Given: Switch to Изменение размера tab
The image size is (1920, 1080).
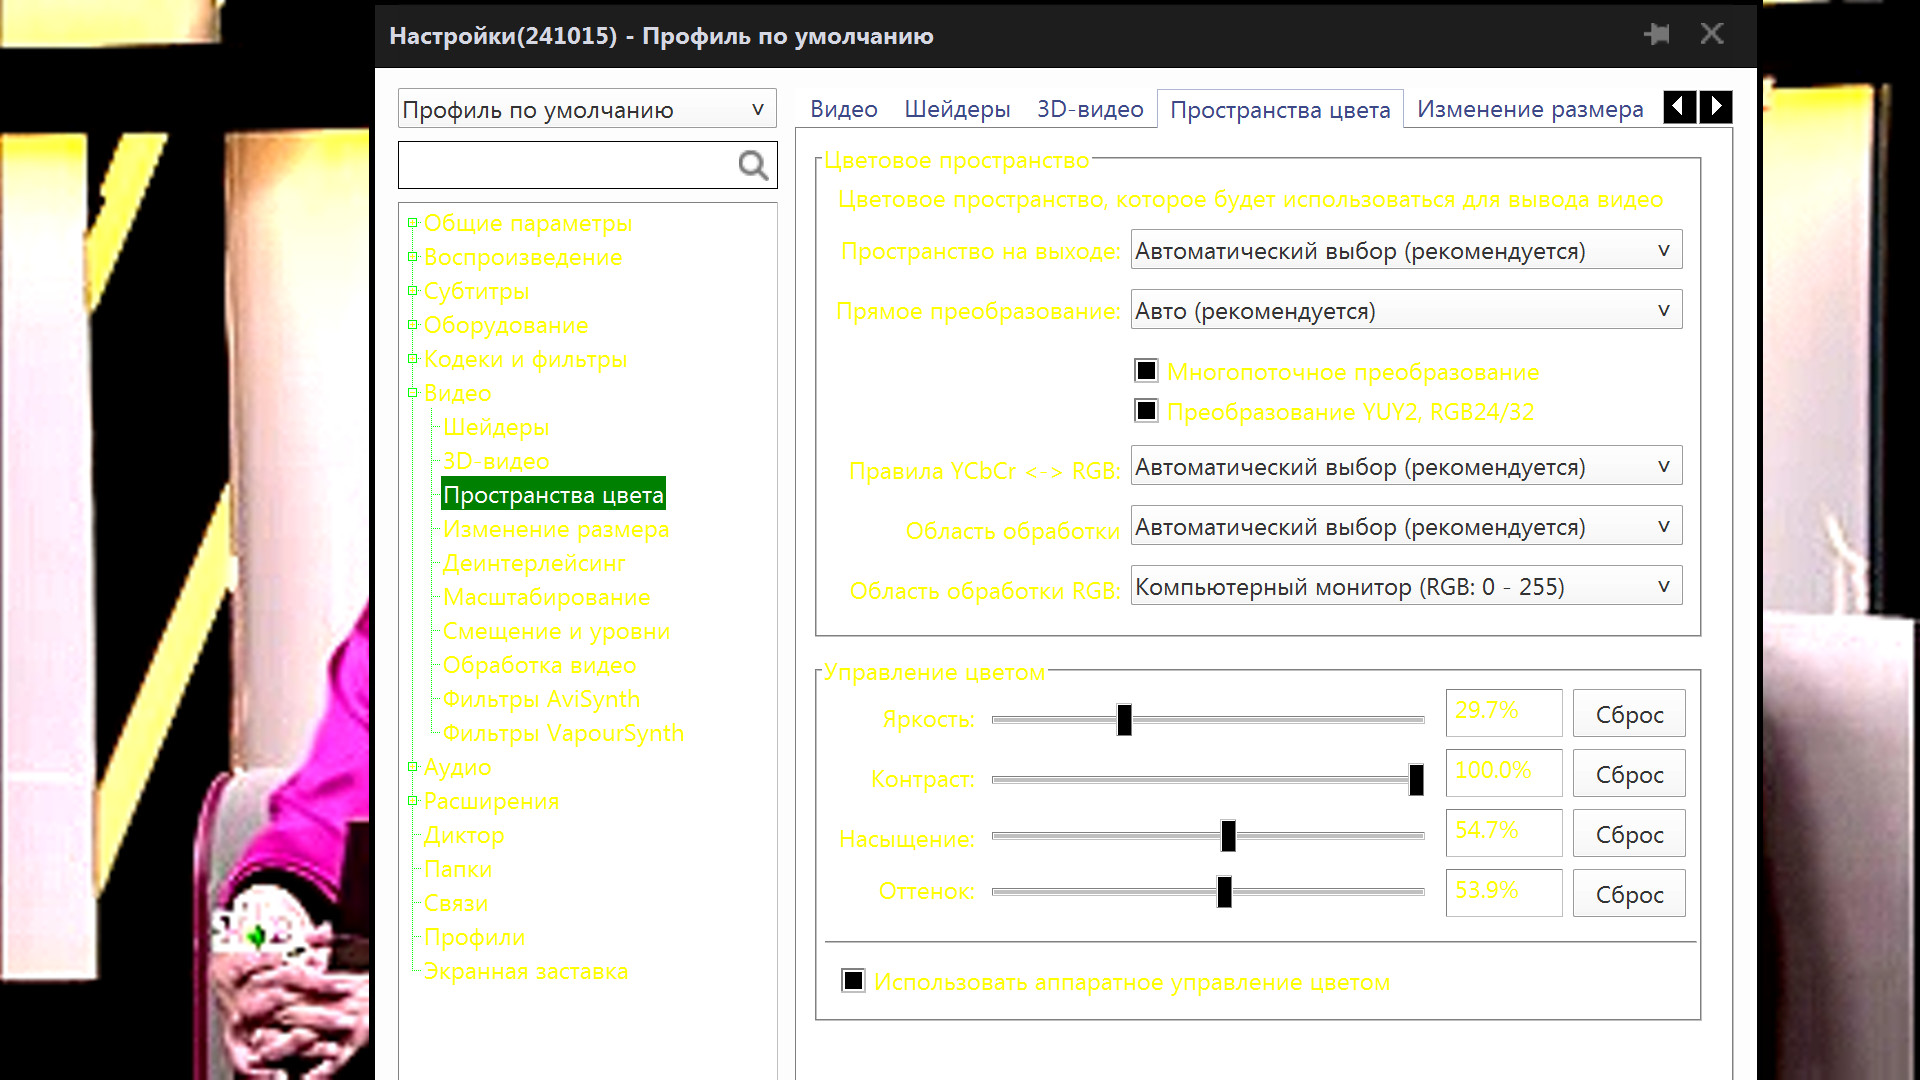Looking at the screenshot, I should [1529, 109].
